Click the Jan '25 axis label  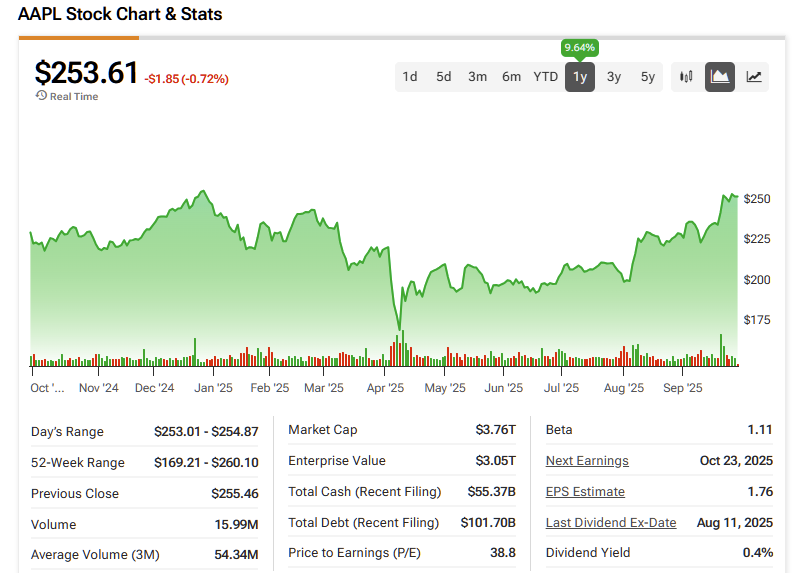point(213,388)
